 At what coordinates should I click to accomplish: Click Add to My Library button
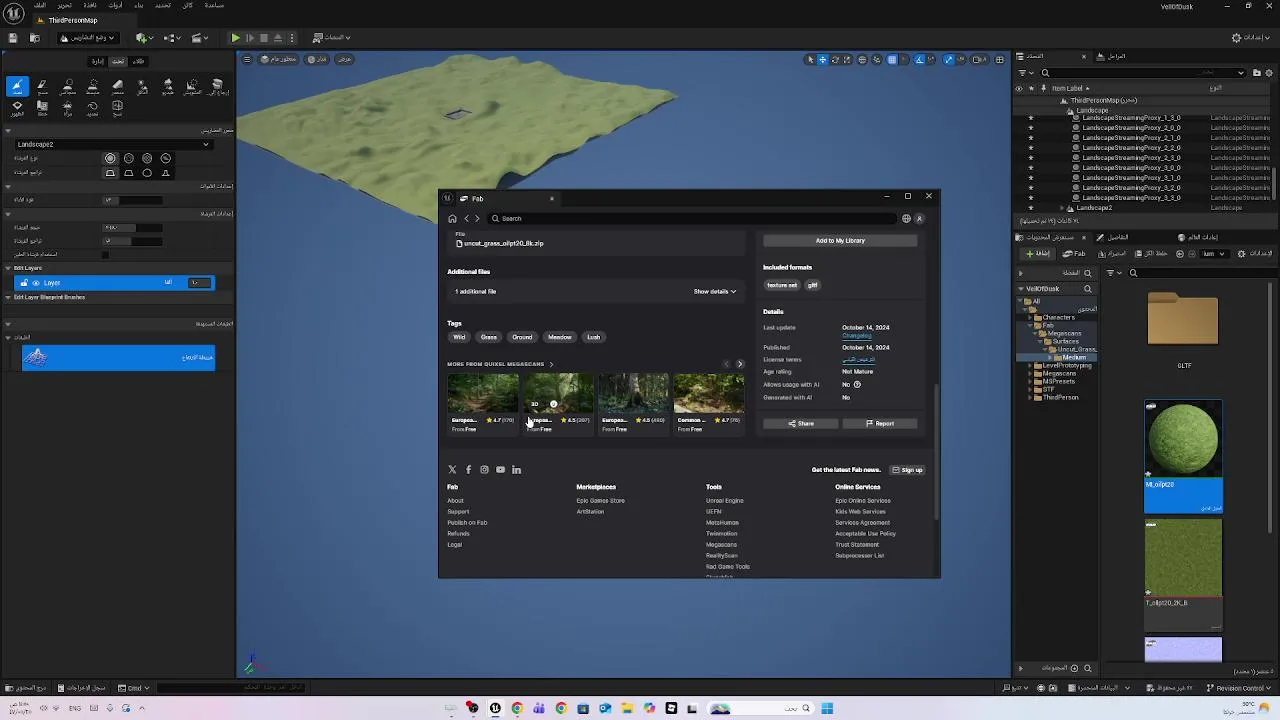(x=840, y=240)
